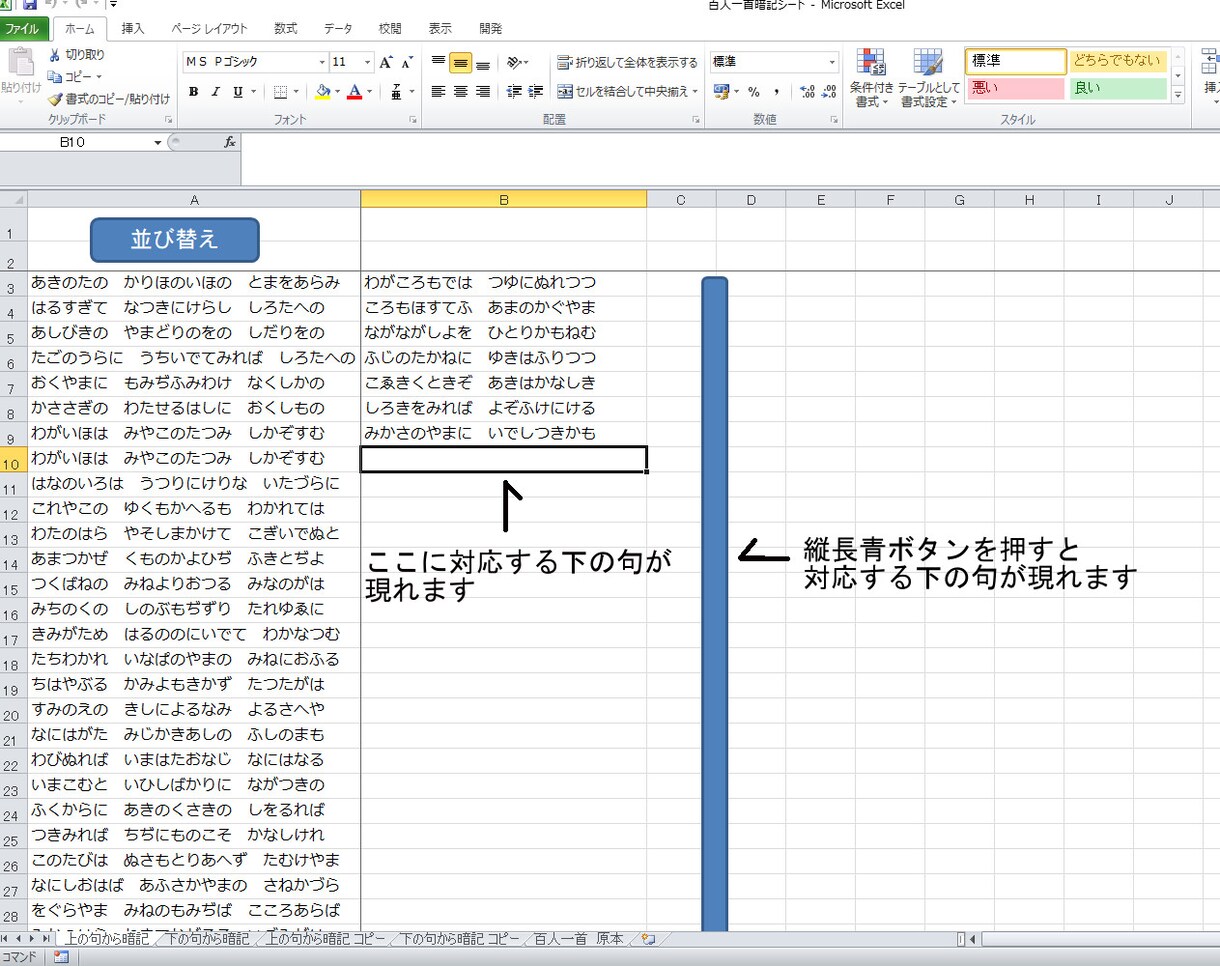
Task: Increase font size with the large A icon
Action: click(x=387, y=62)
